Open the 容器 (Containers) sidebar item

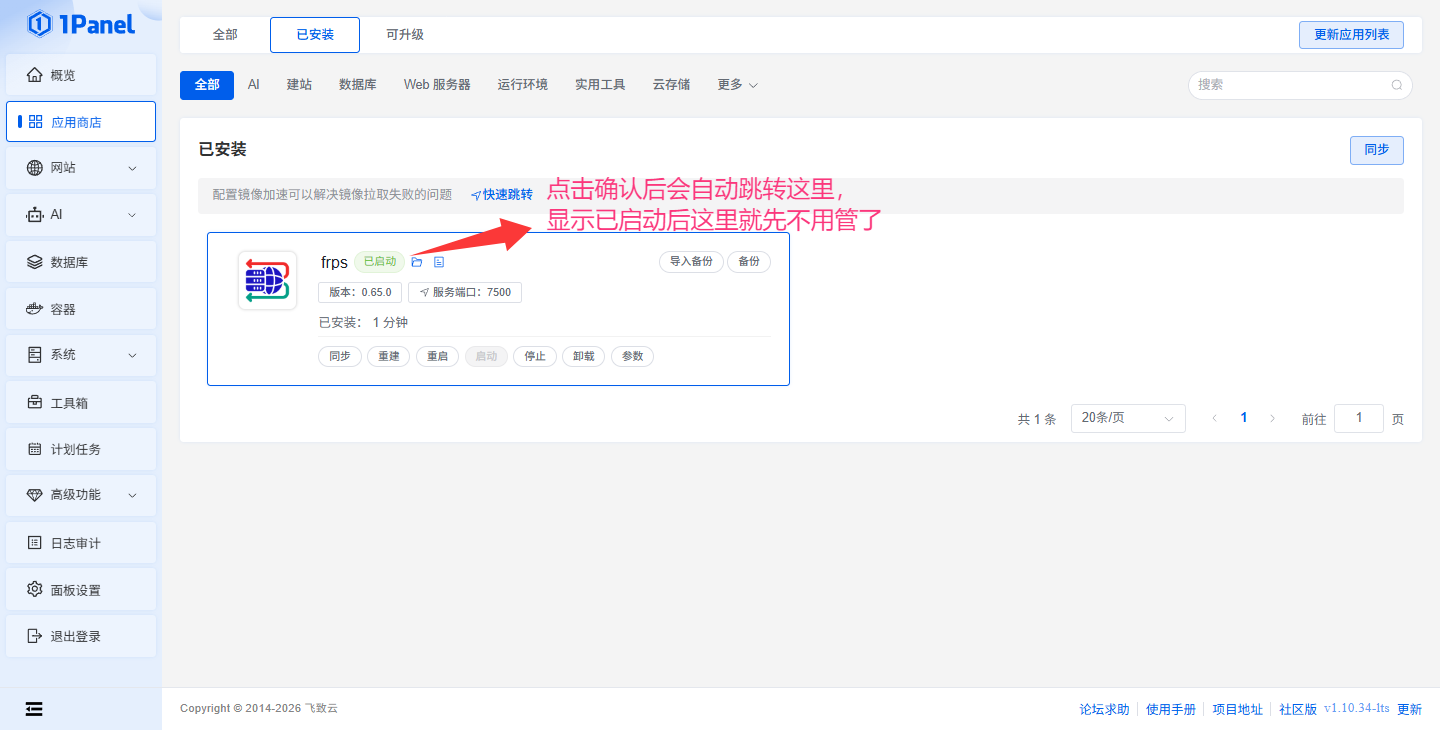(x=81, y=309)
